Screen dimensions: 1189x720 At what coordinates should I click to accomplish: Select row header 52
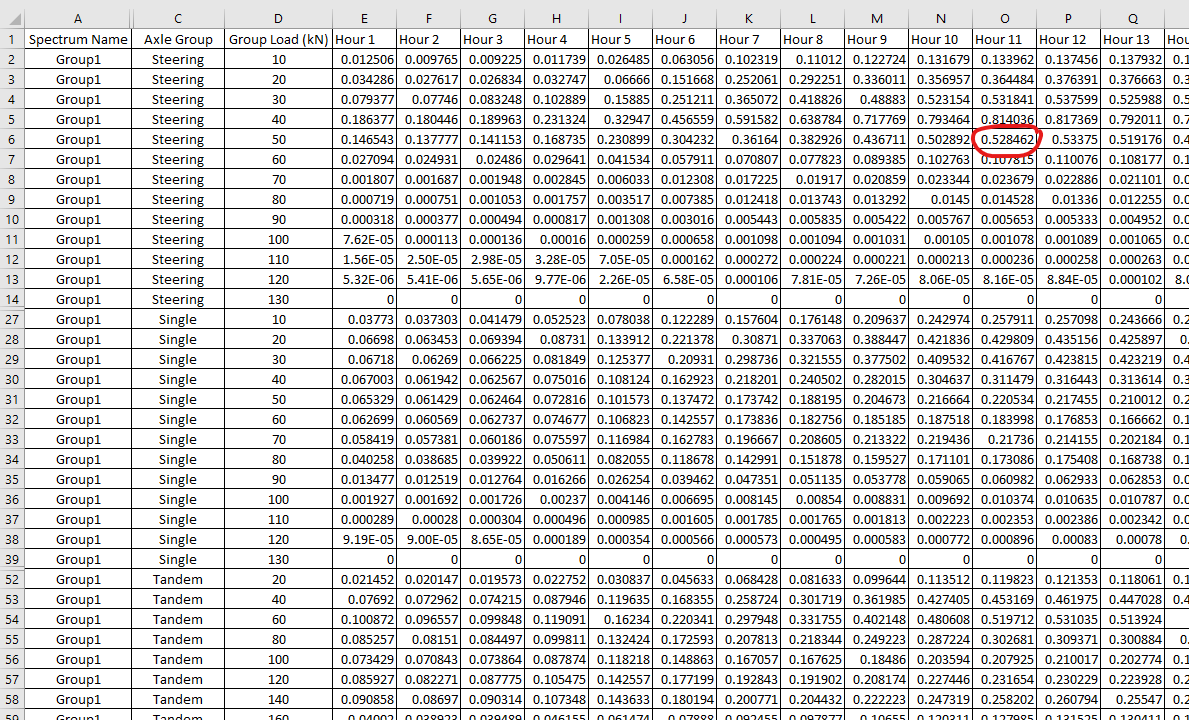pyautogui.click(x=12, y=579)
